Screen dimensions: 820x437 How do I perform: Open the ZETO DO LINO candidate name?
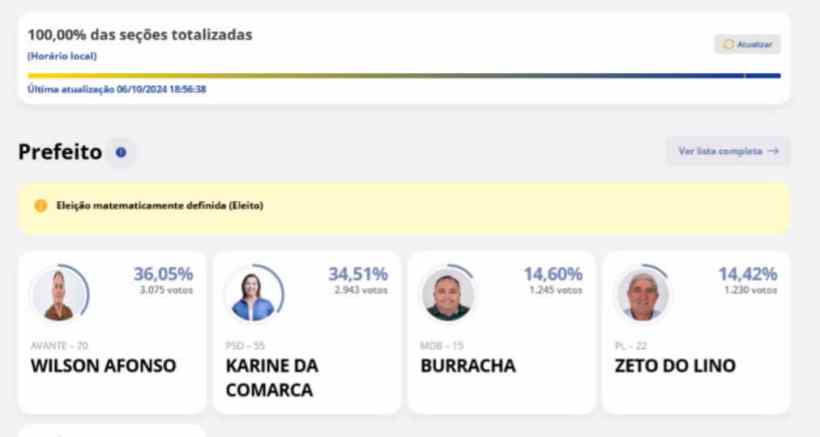[x=675, y=365]
